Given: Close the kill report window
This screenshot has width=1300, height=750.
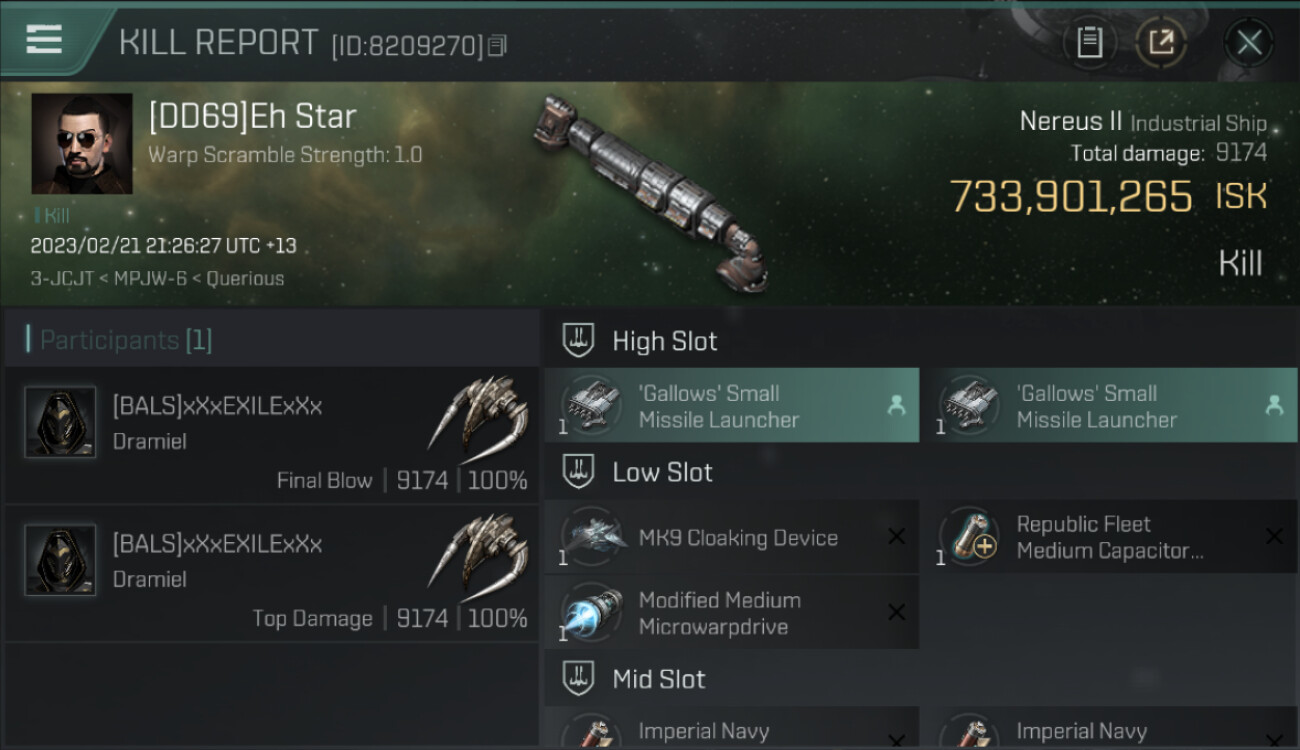Looking at the screenshot, I should [1248, 42].
